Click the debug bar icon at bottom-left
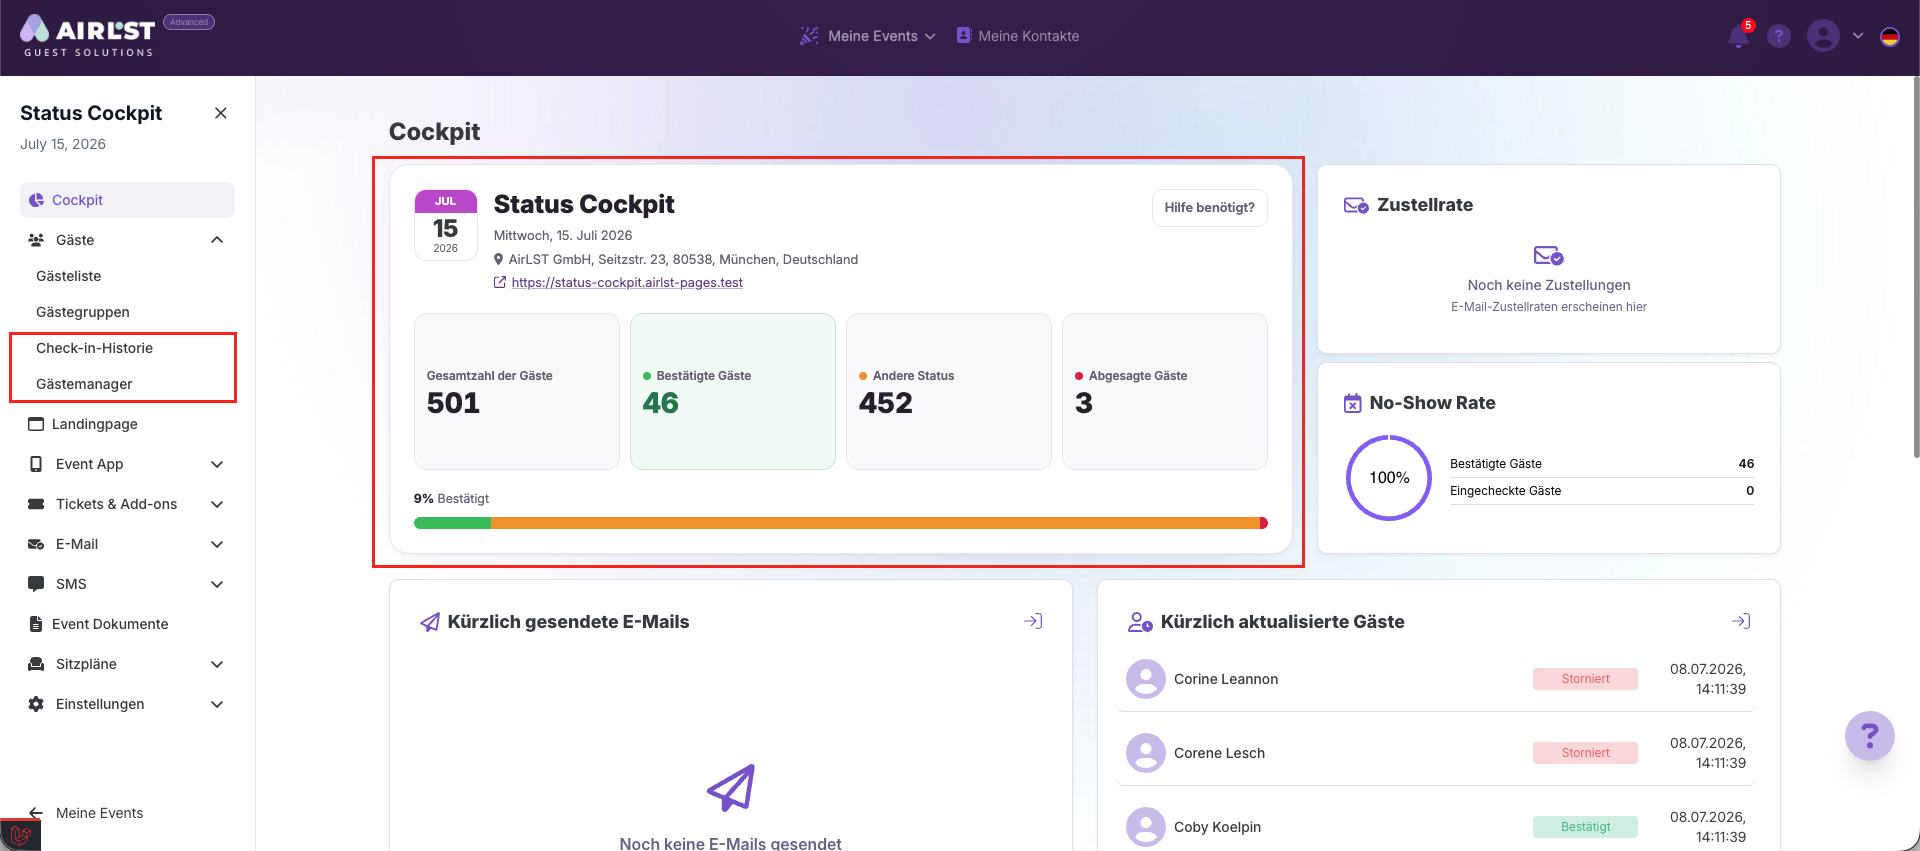 (x=20, y=835)
